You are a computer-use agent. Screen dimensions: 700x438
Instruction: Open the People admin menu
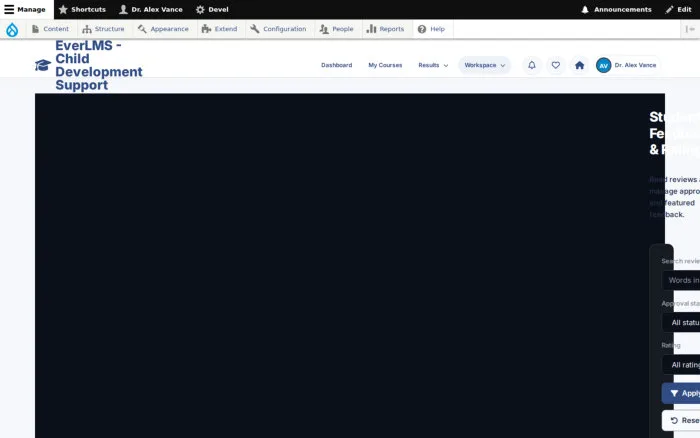click(337, 29)
